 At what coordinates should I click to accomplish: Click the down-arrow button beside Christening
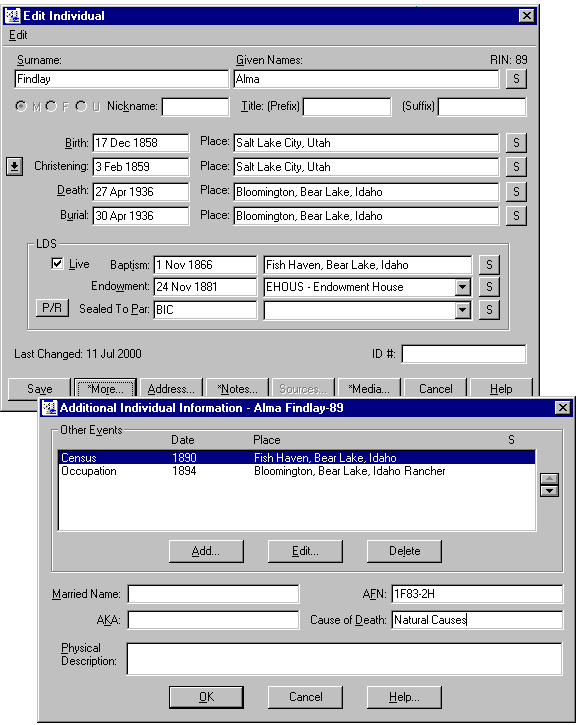(x=15, y=166)
